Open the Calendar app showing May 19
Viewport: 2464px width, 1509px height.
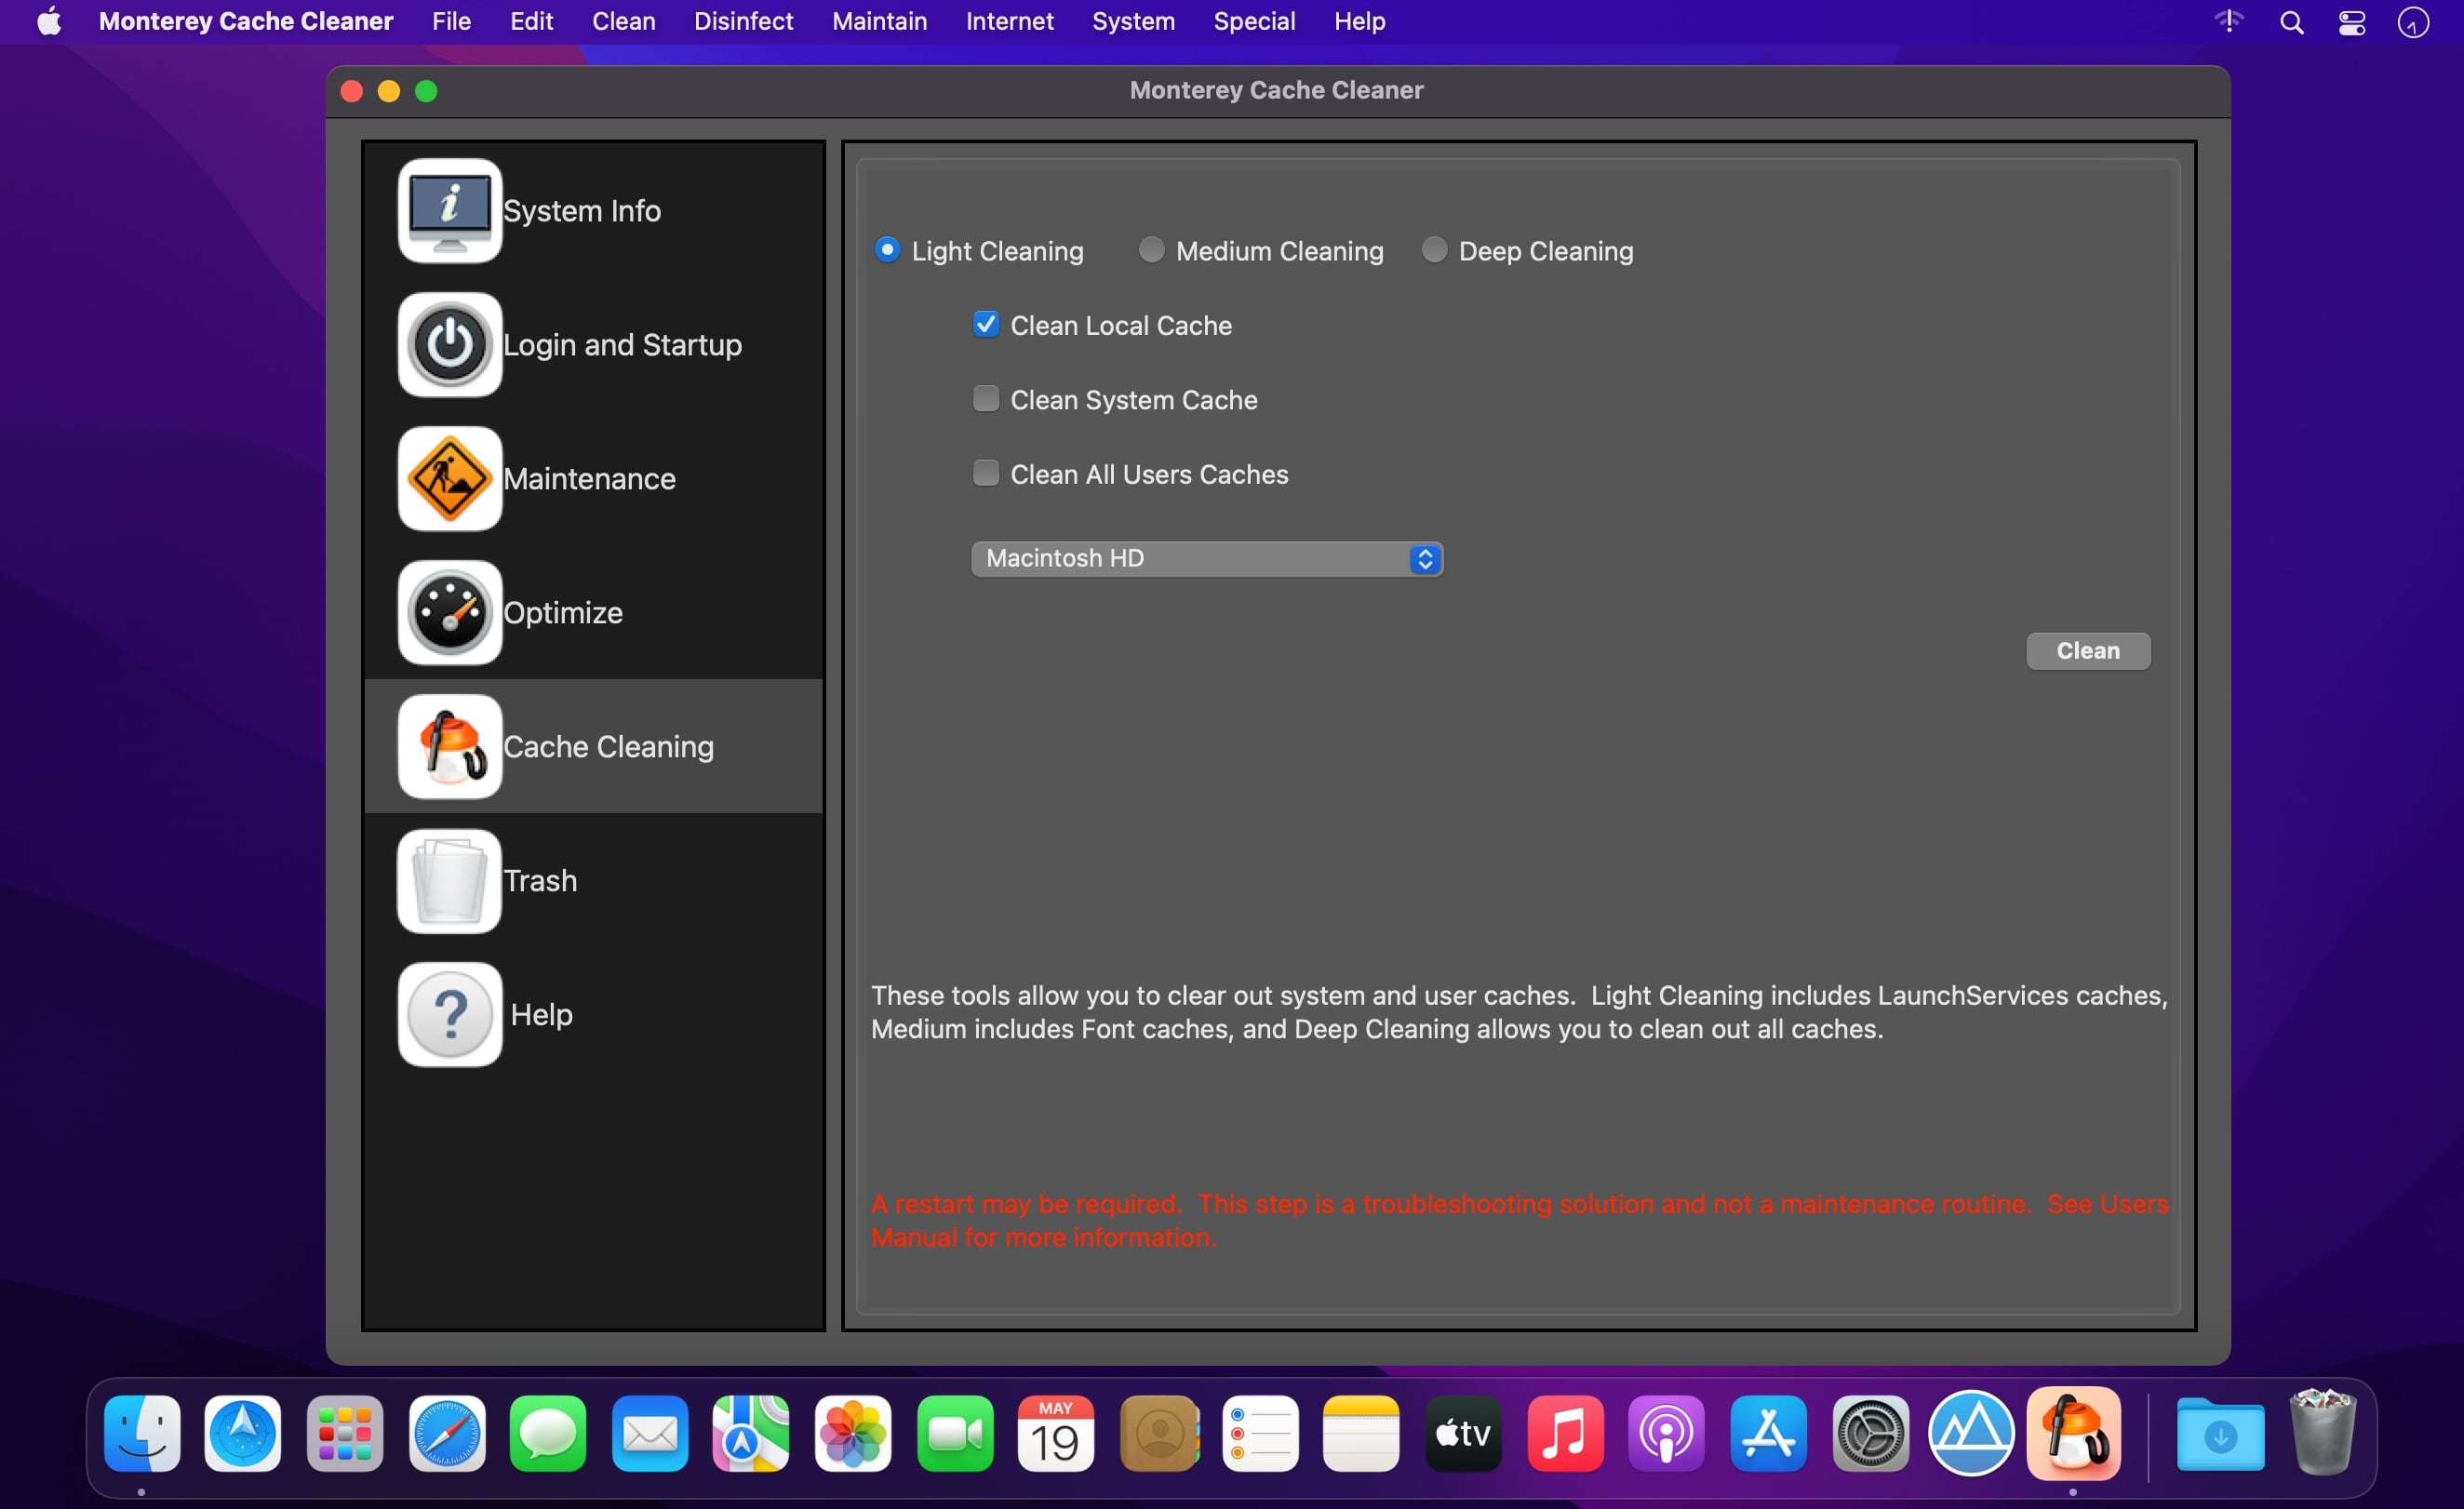1056,1433
